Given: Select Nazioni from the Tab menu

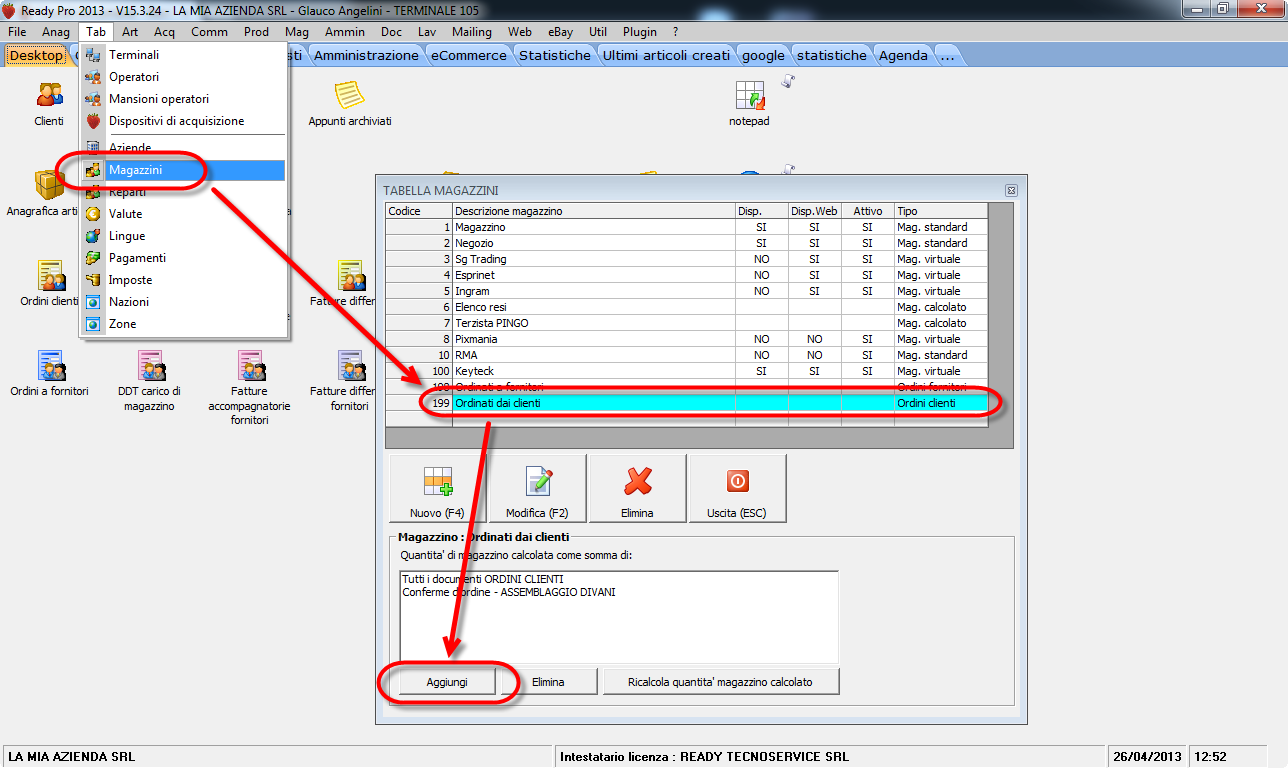Looking at the screenshot, I should coord(185,302).
